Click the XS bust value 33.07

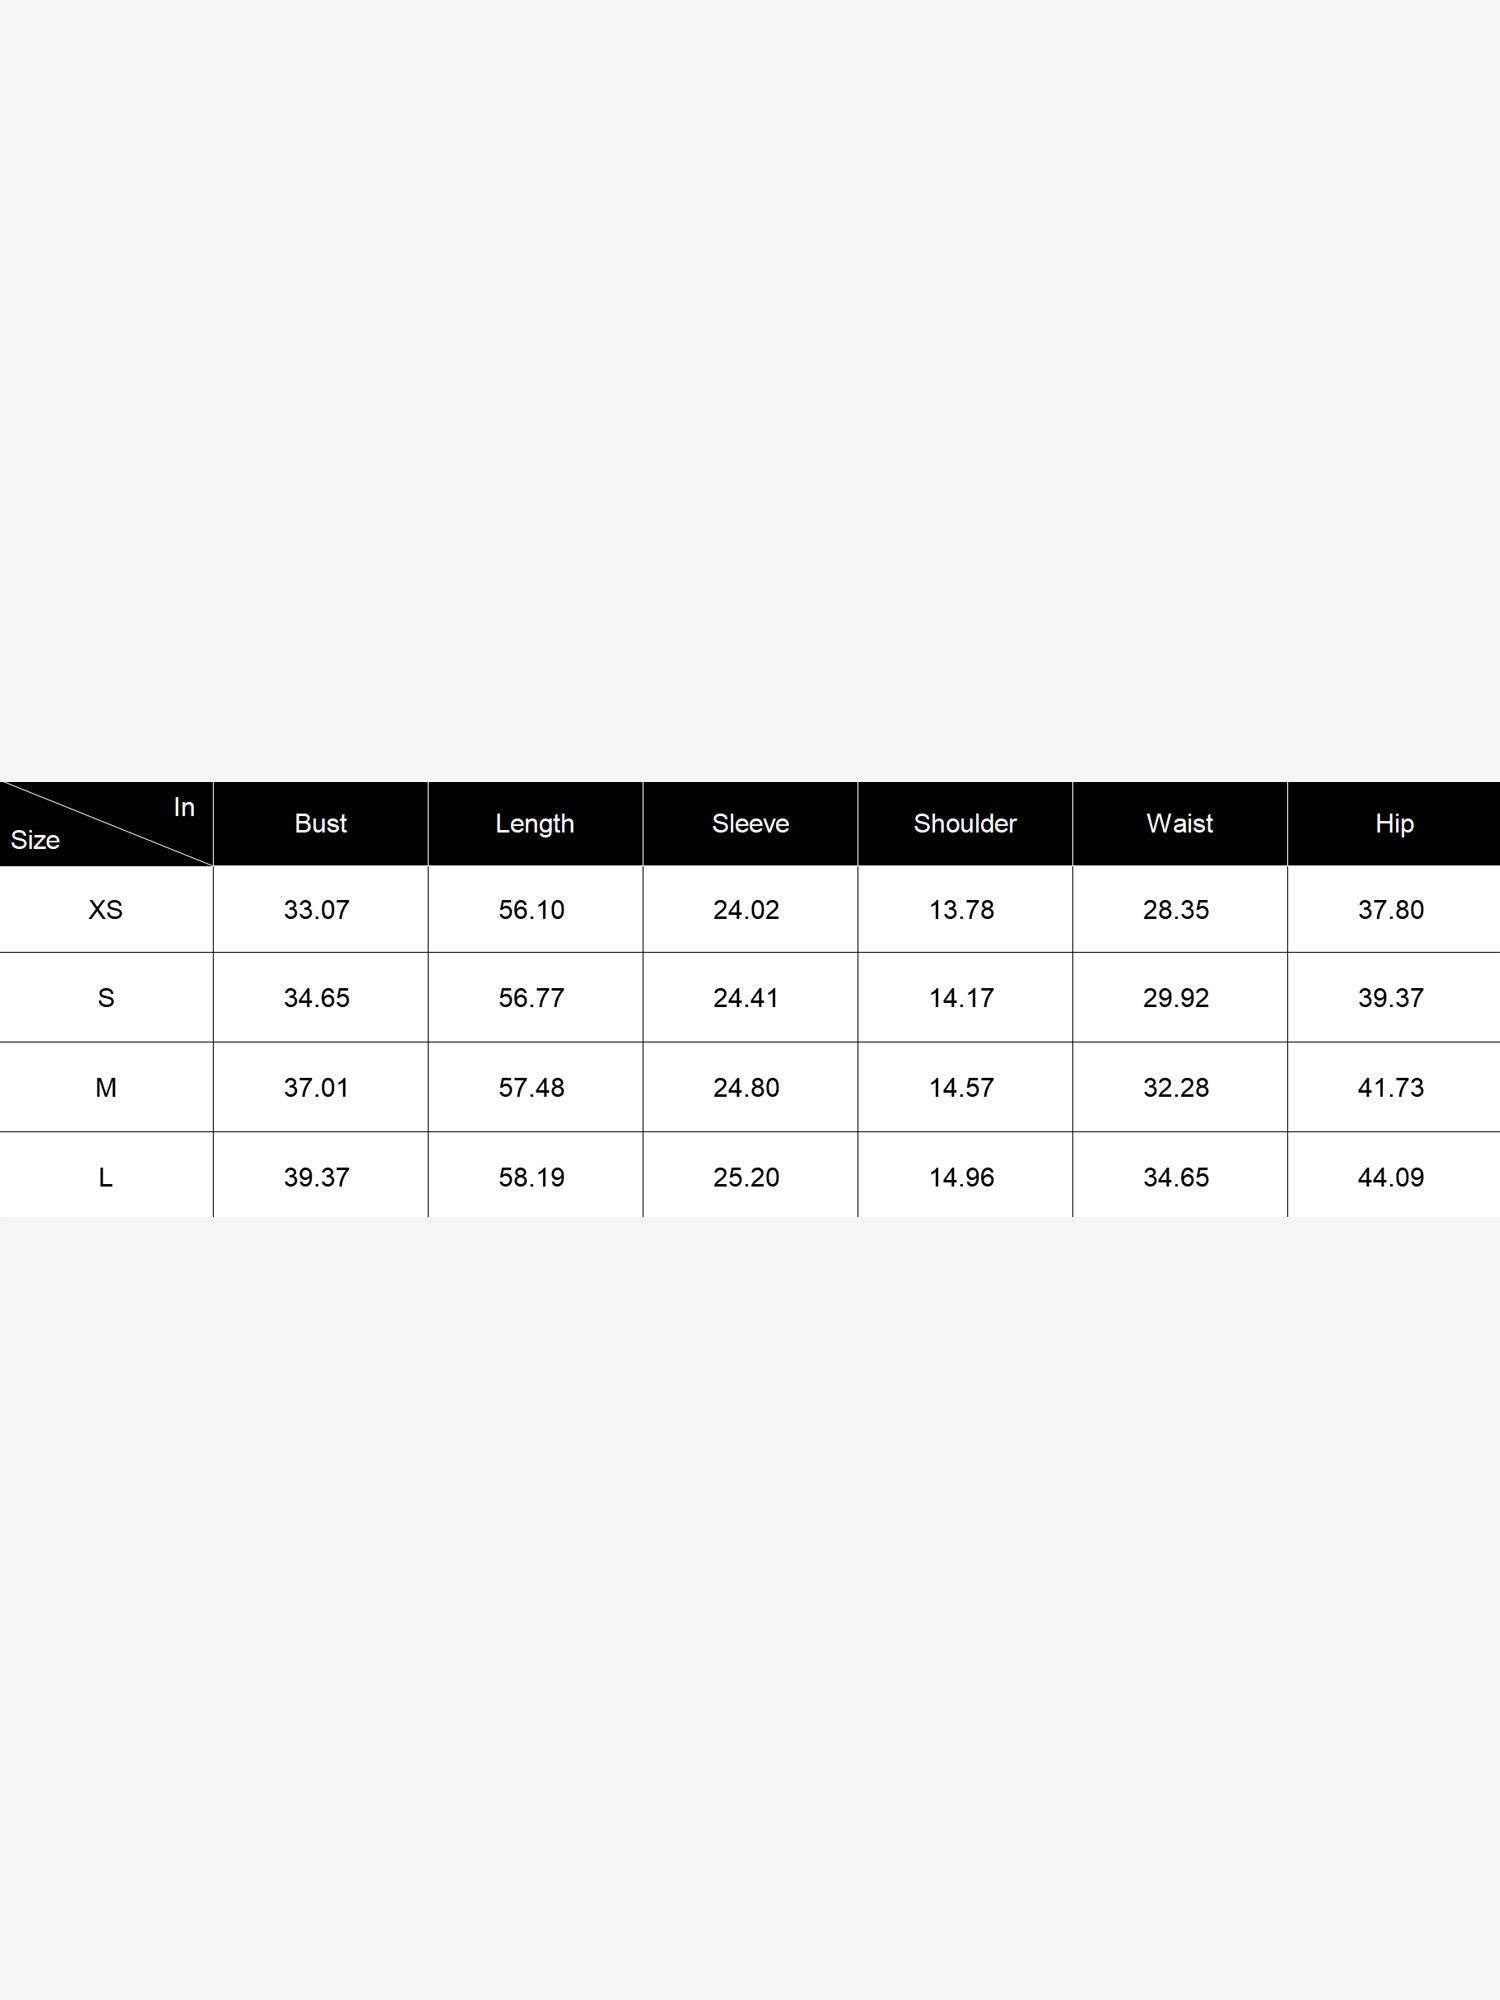tap(317, 909)
